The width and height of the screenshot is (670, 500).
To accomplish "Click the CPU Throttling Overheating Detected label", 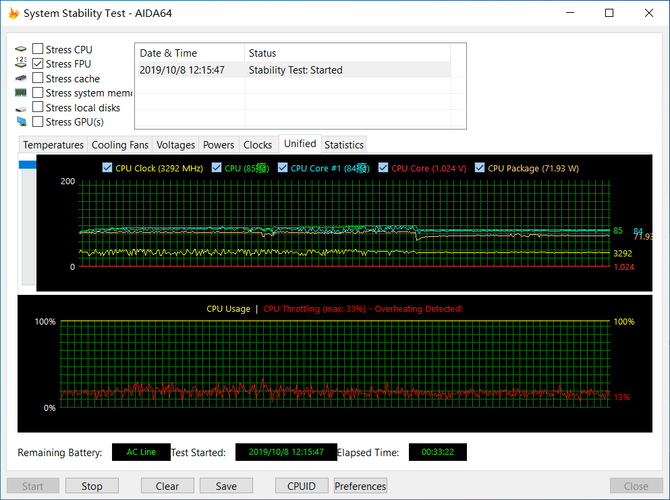I will [x=363, y=309].
